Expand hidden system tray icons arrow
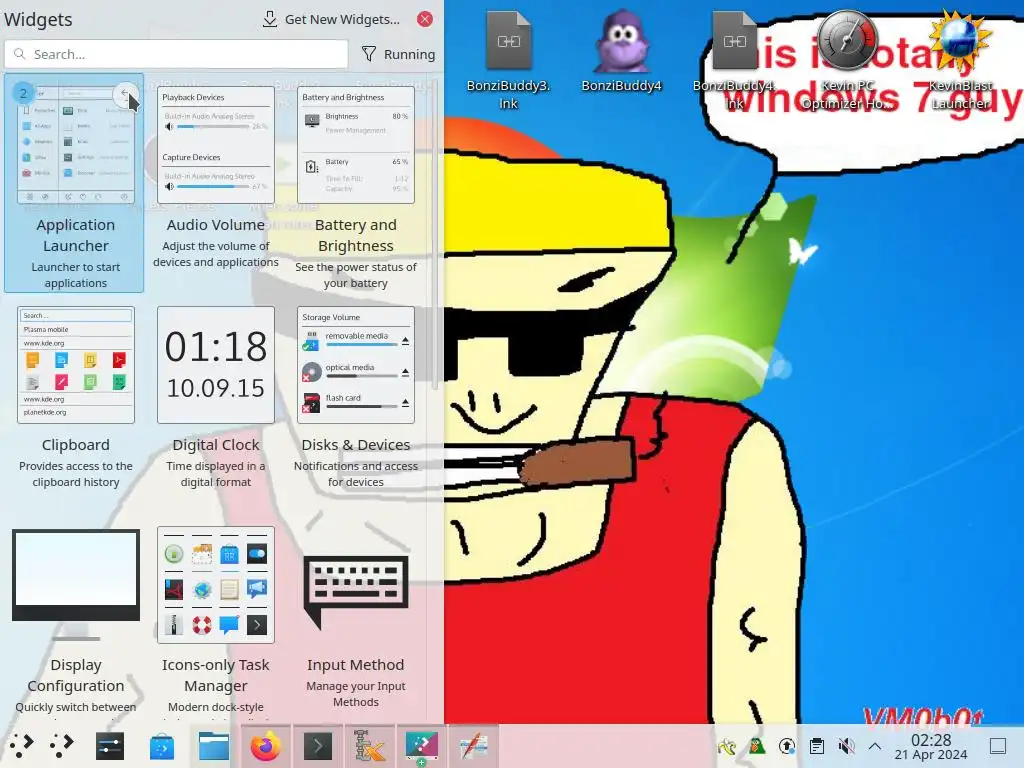Viewport: 1024px width, 768px height. tap(875, 746)
